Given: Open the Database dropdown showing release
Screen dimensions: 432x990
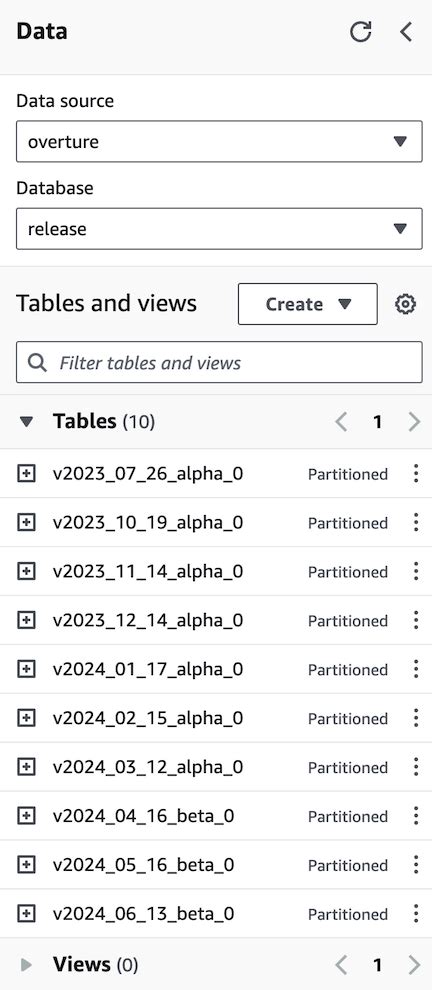Looking at the screenshot, I should coord(219,229).
